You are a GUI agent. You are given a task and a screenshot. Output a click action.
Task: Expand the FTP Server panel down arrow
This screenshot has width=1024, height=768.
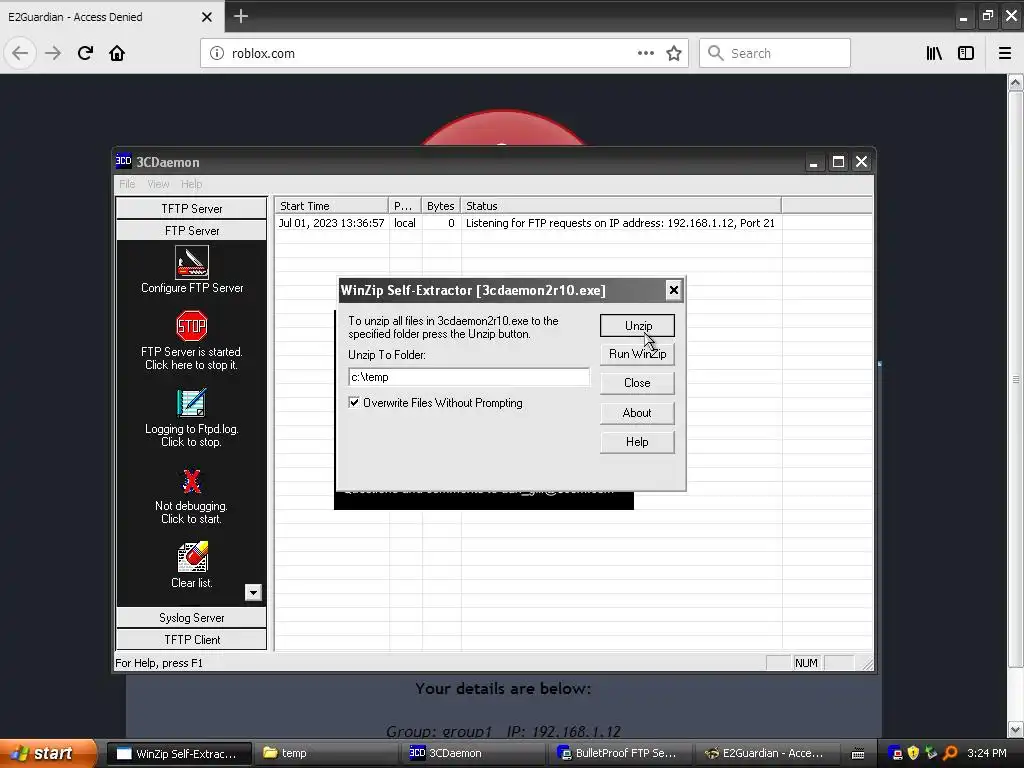pyautogui.click(x=253, y=592)
